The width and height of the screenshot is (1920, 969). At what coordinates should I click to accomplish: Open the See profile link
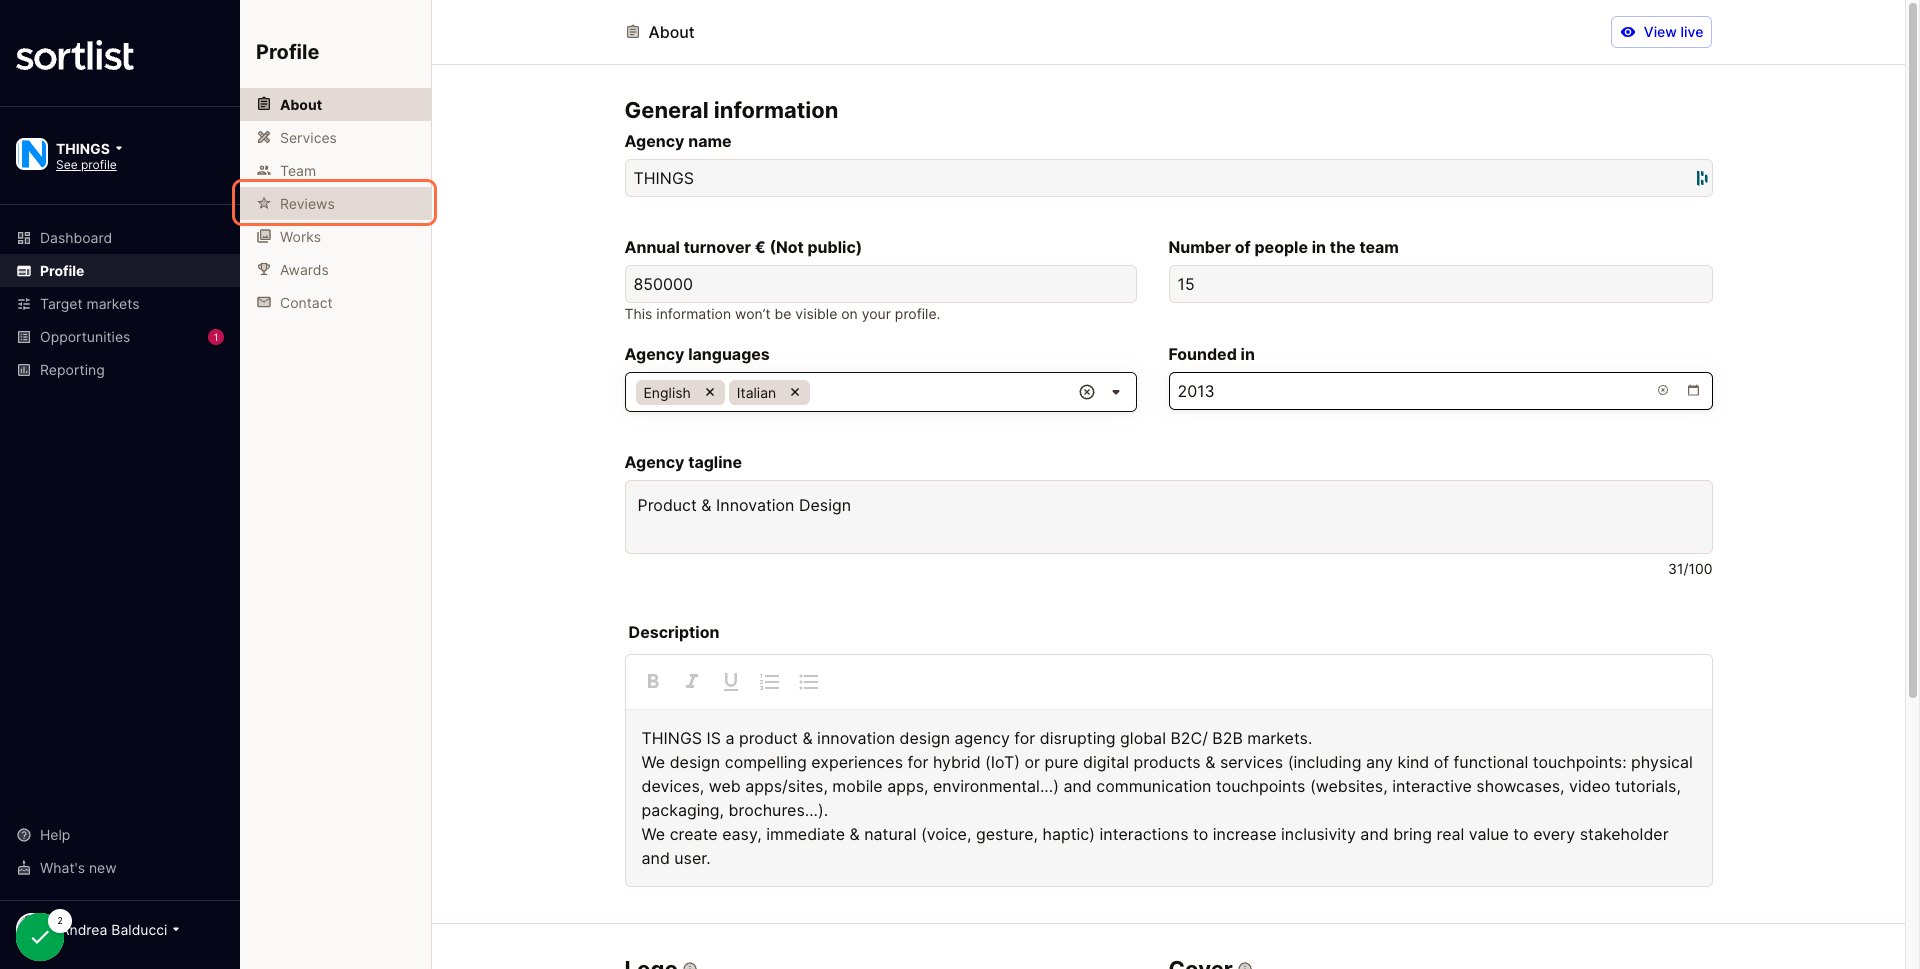(x=86, y=165)
